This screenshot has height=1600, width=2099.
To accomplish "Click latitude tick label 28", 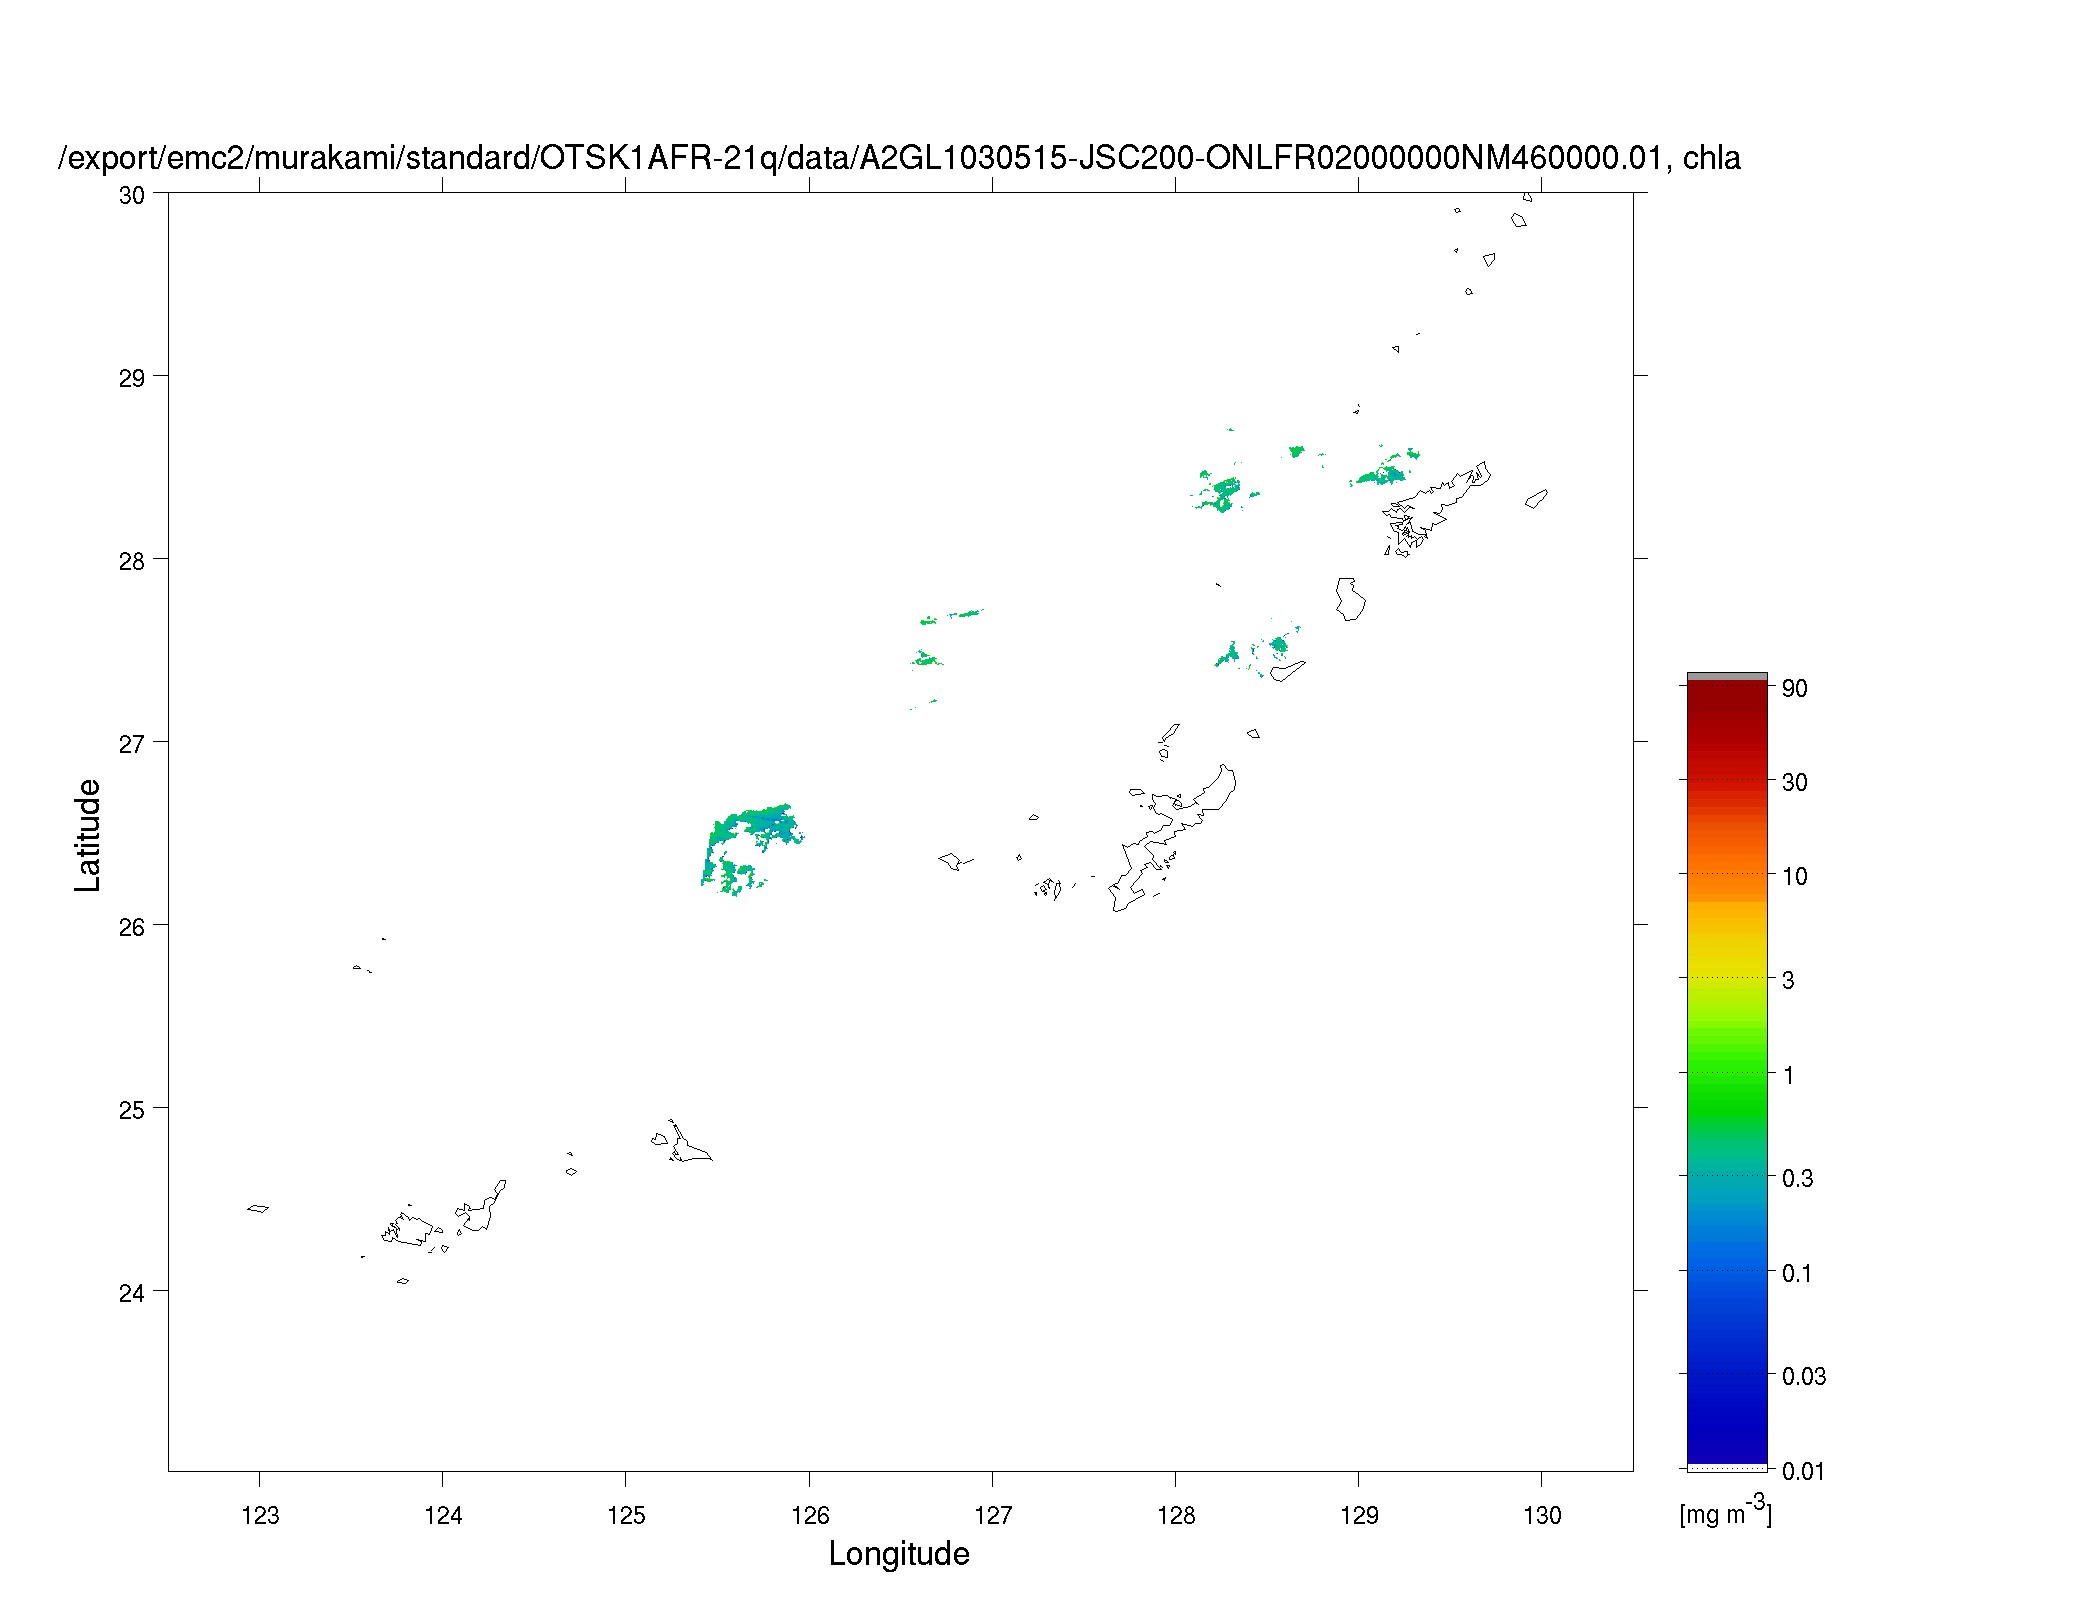I will [131, 562].
